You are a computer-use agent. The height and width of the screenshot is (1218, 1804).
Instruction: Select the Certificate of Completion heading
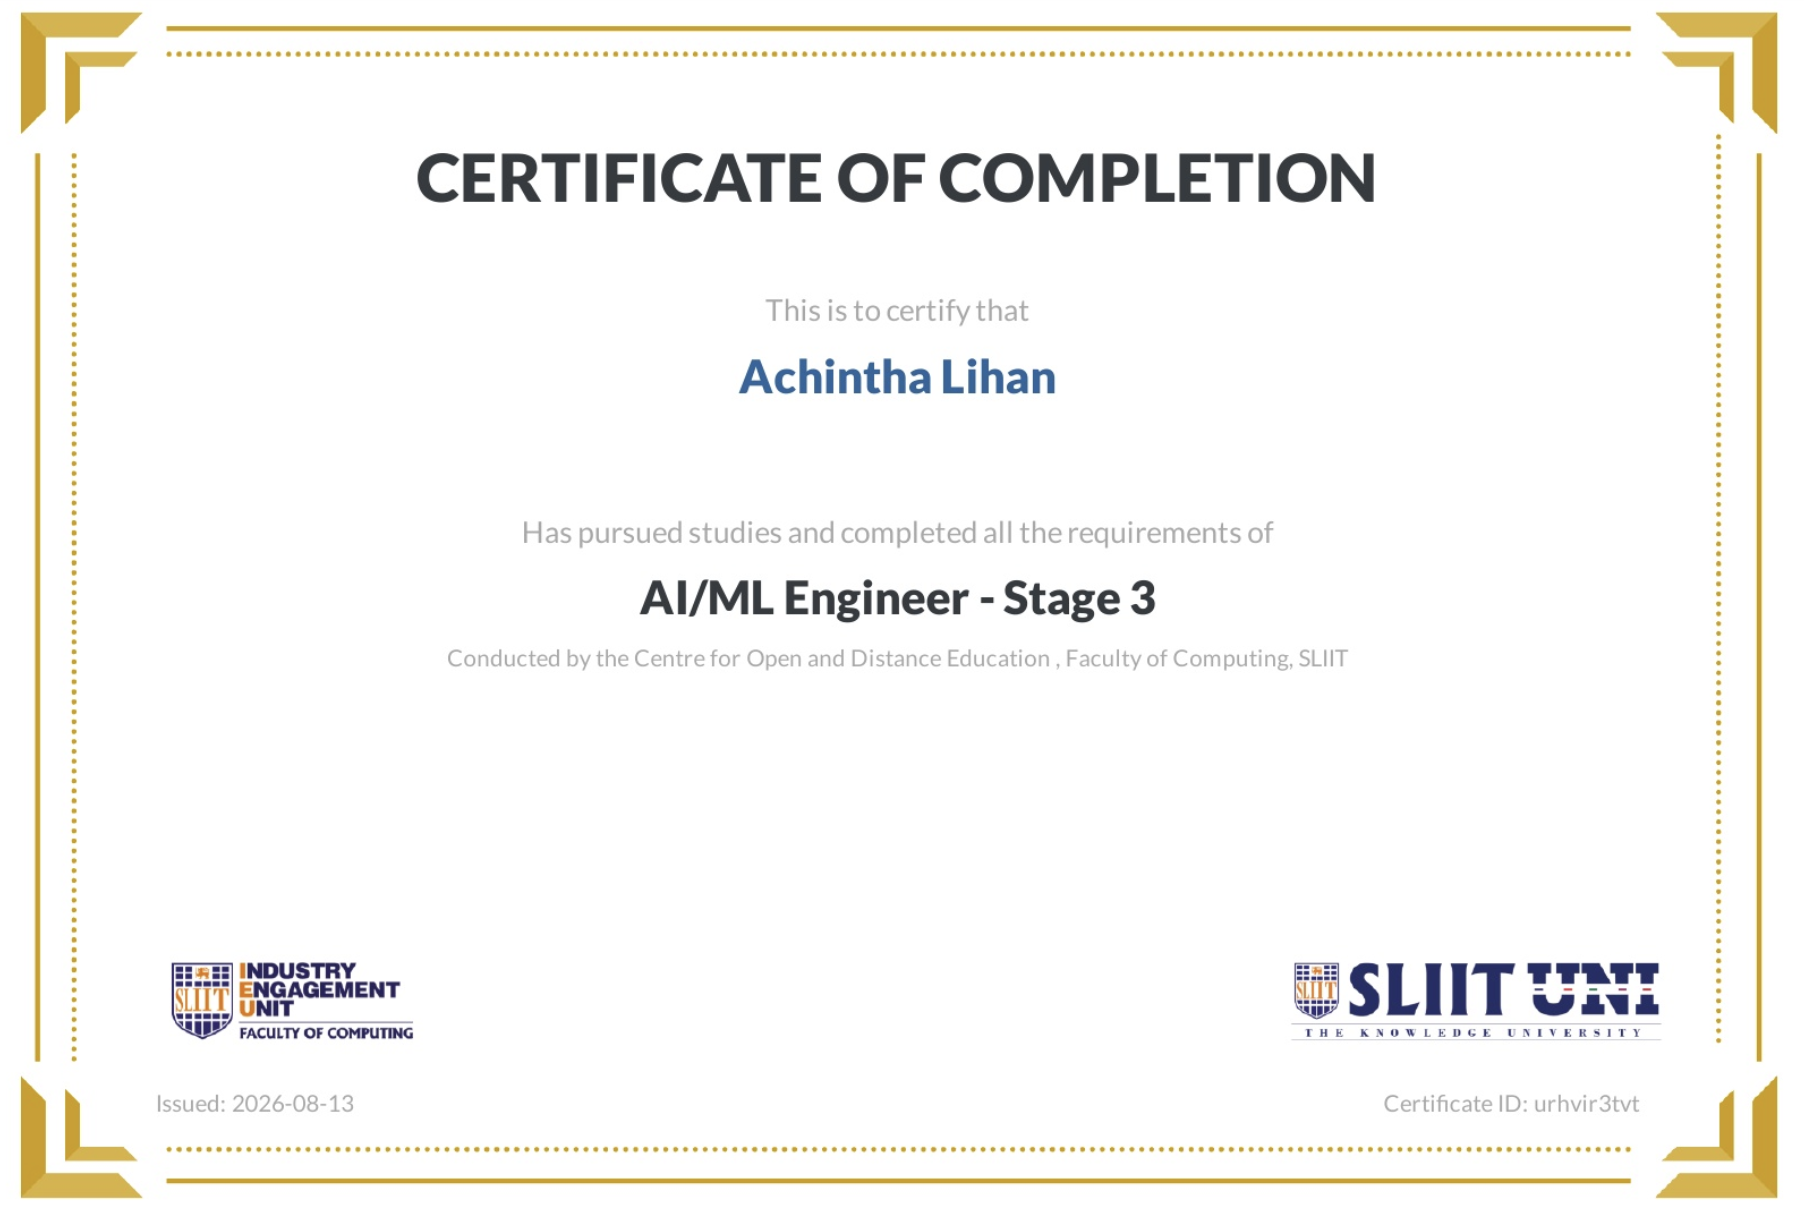click(x=896, y=178)
